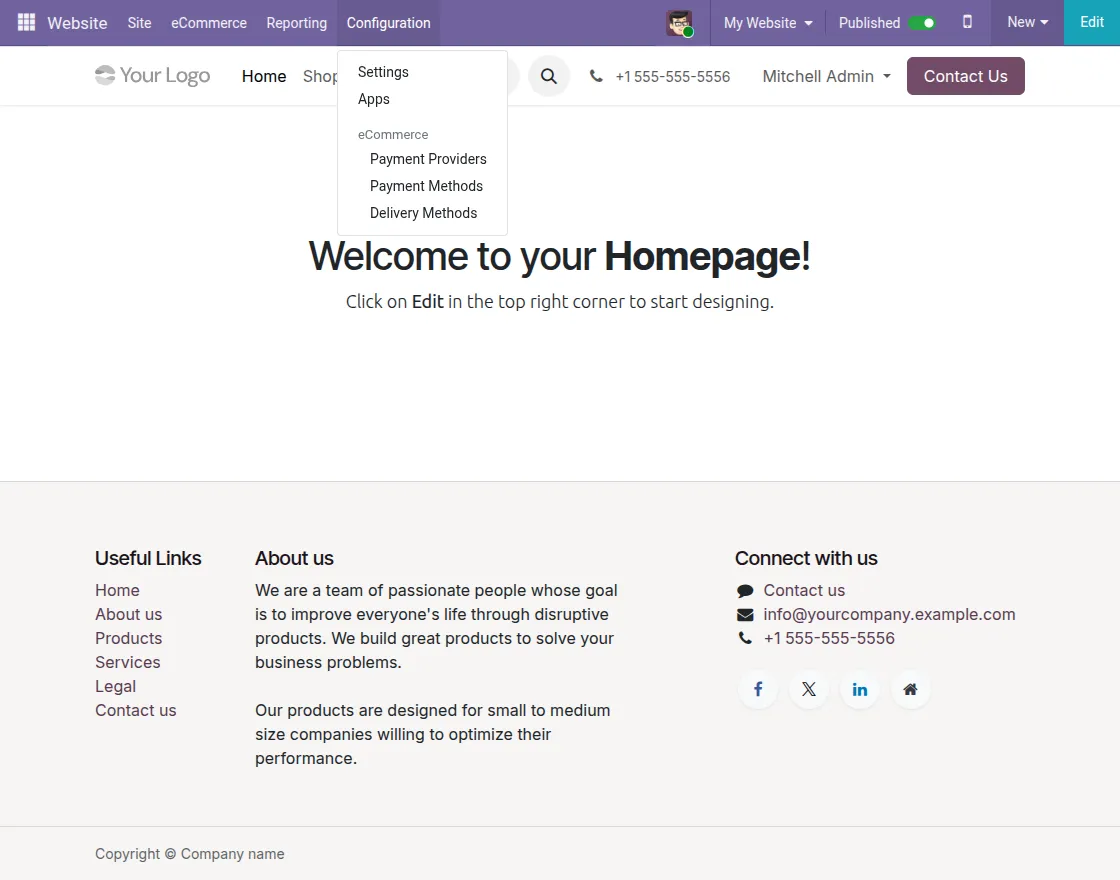Select Settings in Configuration menu
This screenshot has width=1120, height=880.
coord(422,72)
